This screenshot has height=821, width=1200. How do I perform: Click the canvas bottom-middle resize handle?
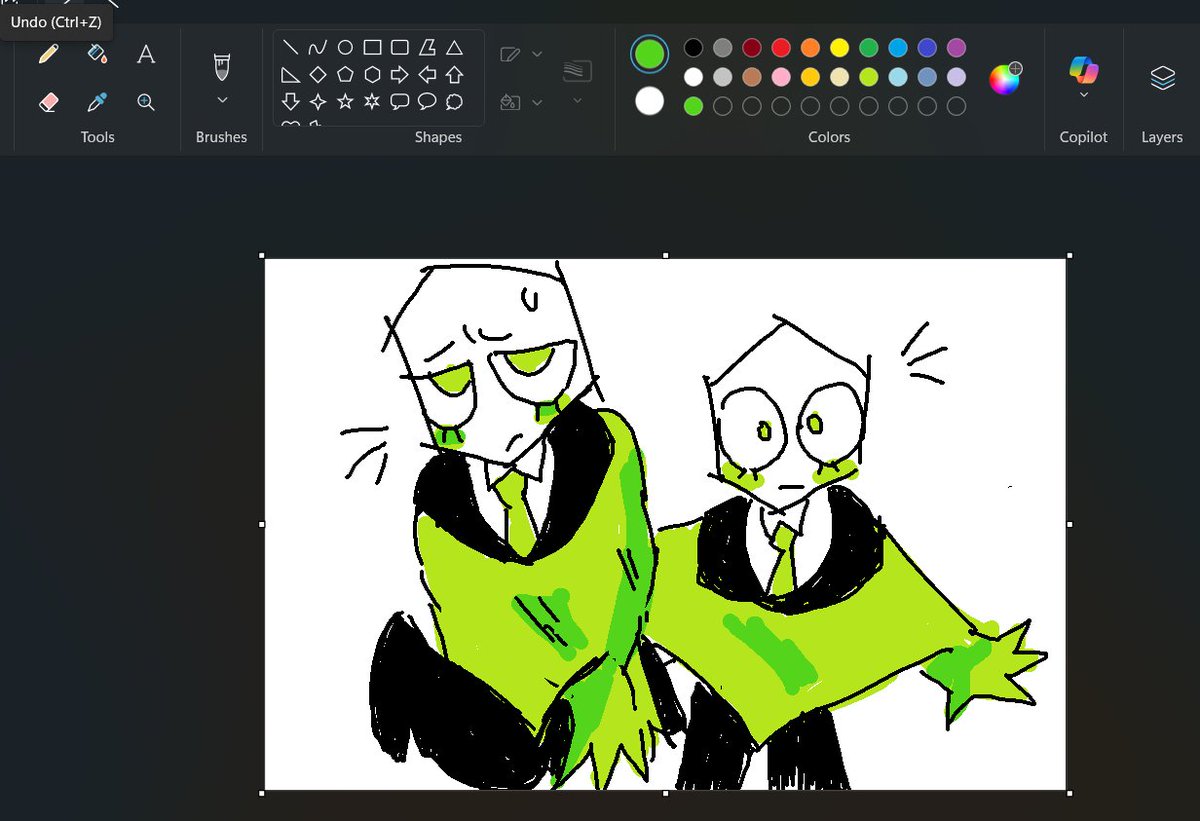click(x=666, y=793)
